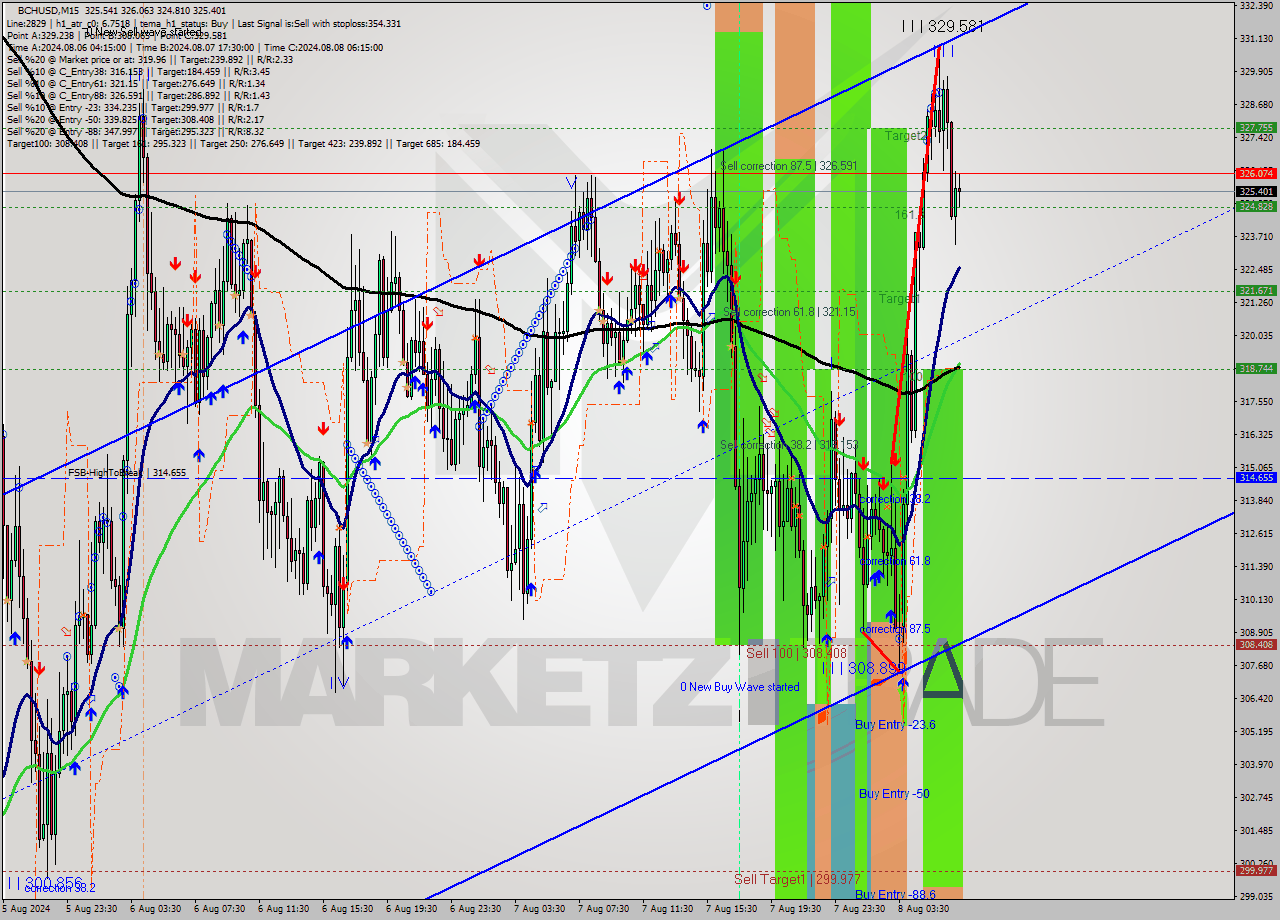The image size is (1280, 920).
Task: Click the 'Sell Target1 | 299.977' label
Action: click(797, 879)
